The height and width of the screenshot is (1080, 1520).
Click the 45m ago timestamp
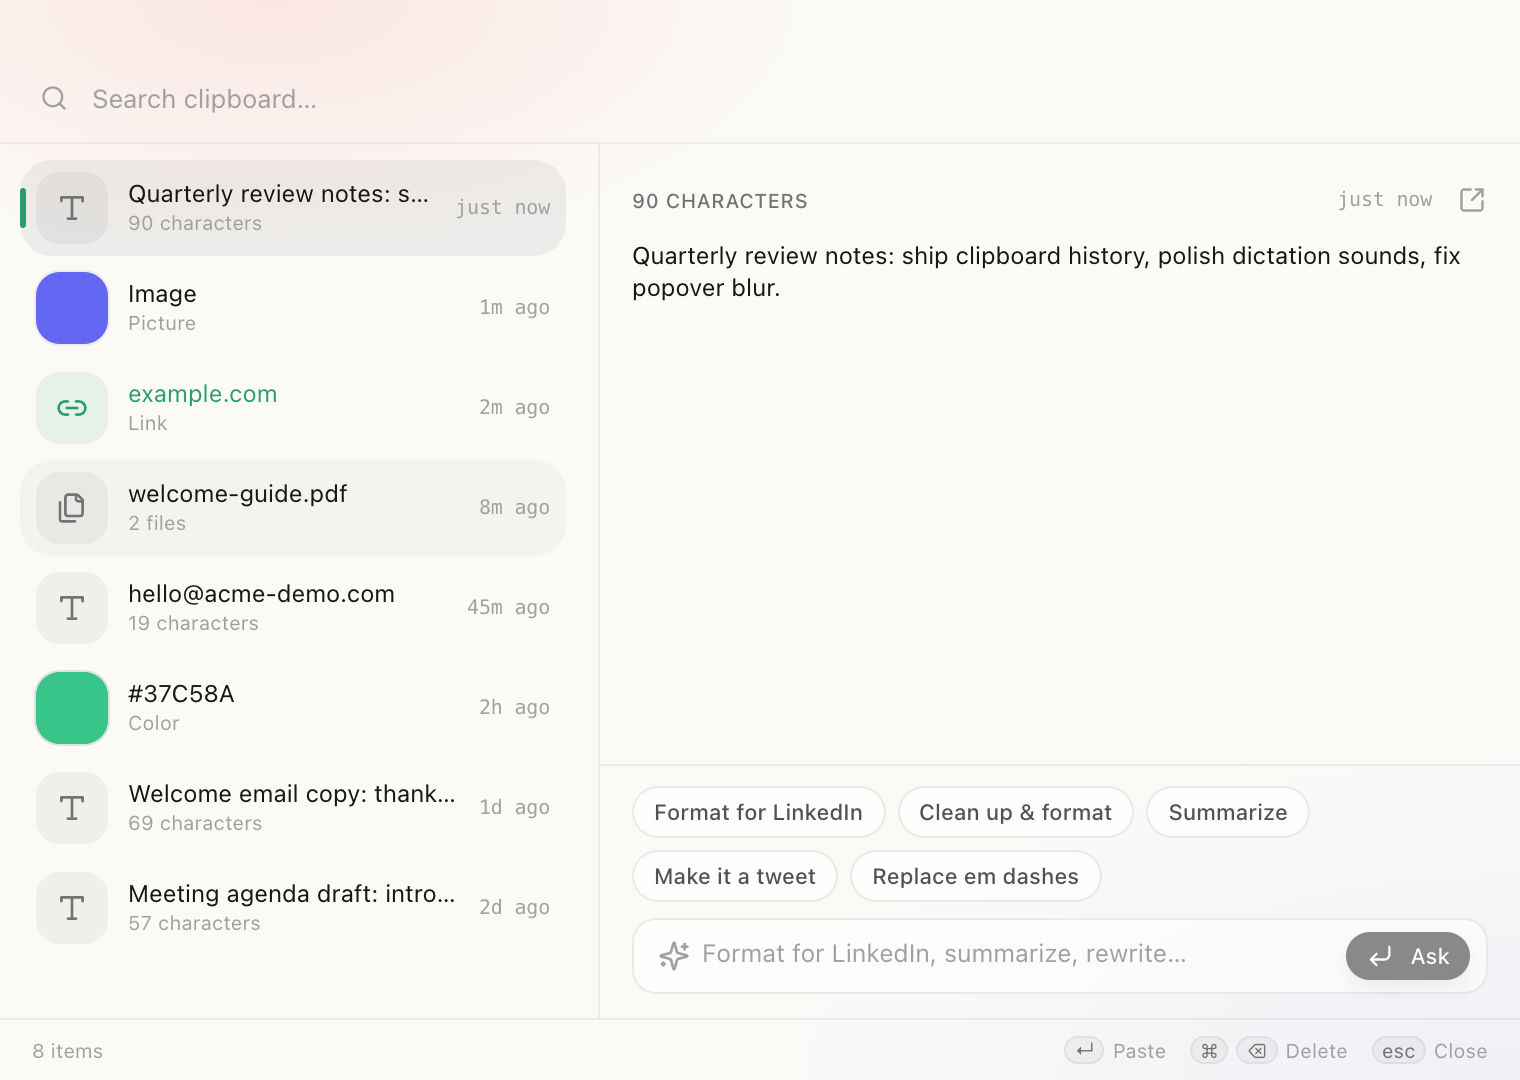click(508, 607)
